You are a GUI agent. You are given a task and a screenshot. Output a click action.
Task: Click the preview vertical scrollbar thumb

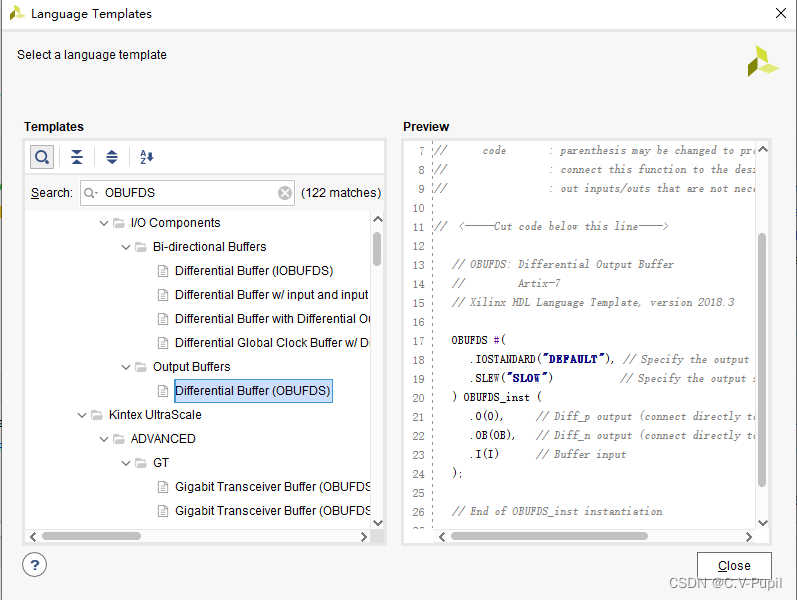click(762, 360)
